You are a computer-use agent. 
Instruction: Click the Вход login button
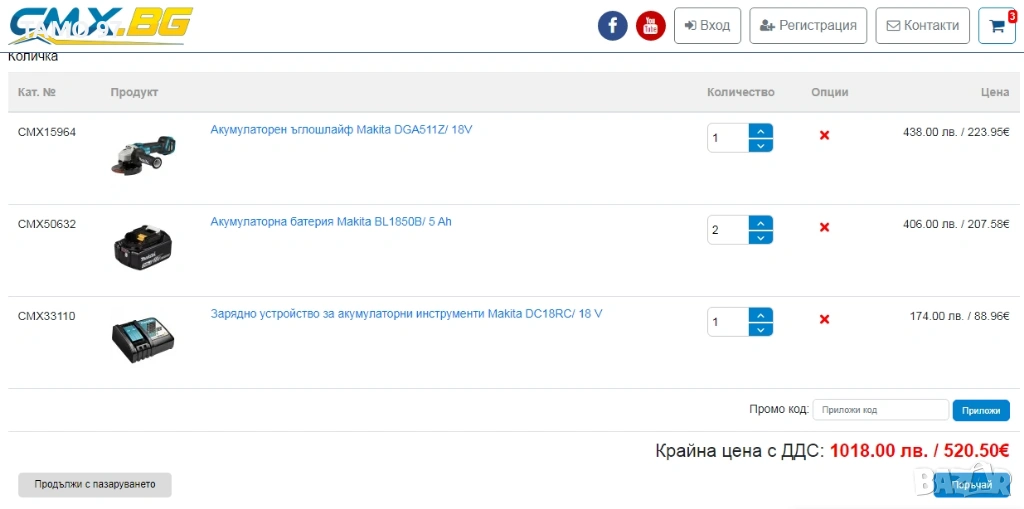click(707, 25)
